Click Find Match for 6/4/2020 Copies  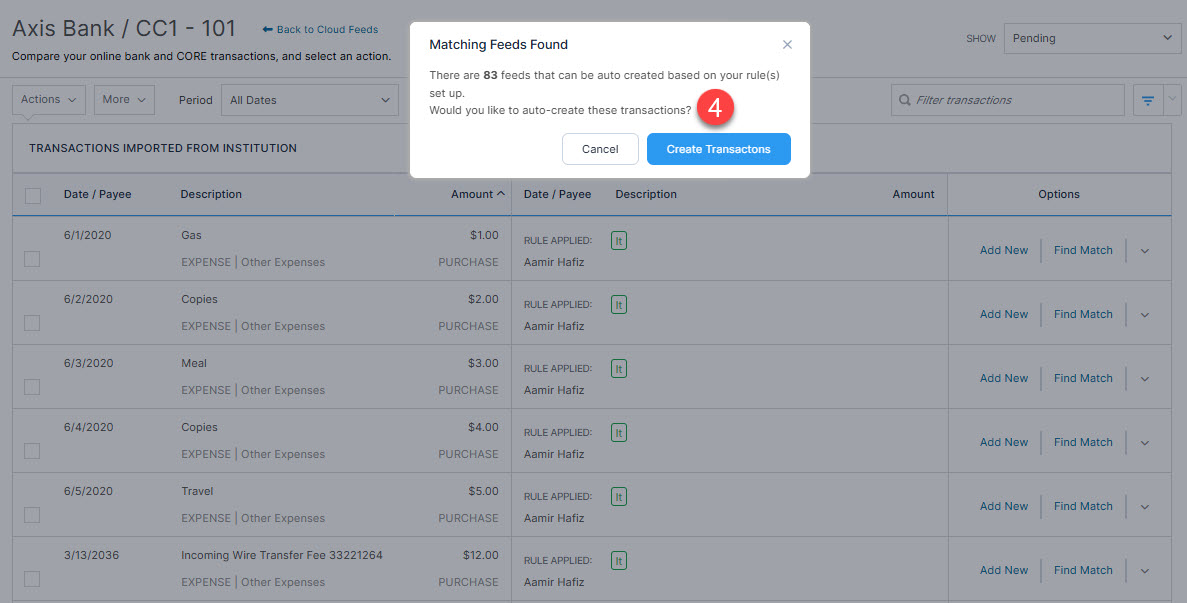point(1083,442)
